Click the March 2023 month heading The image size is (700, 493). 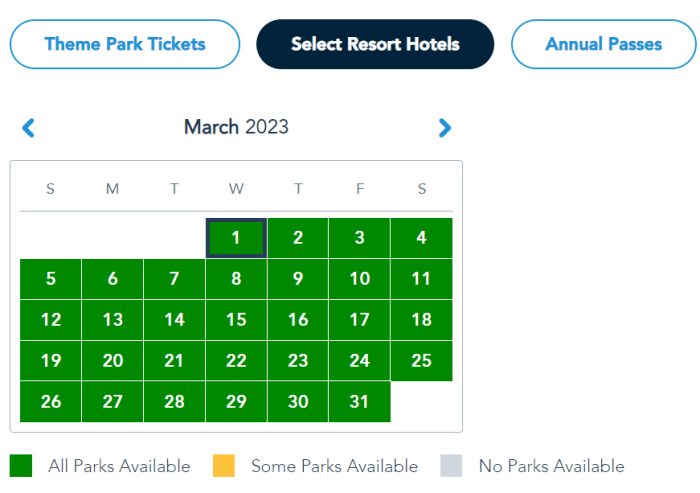[x=236, y=128]
